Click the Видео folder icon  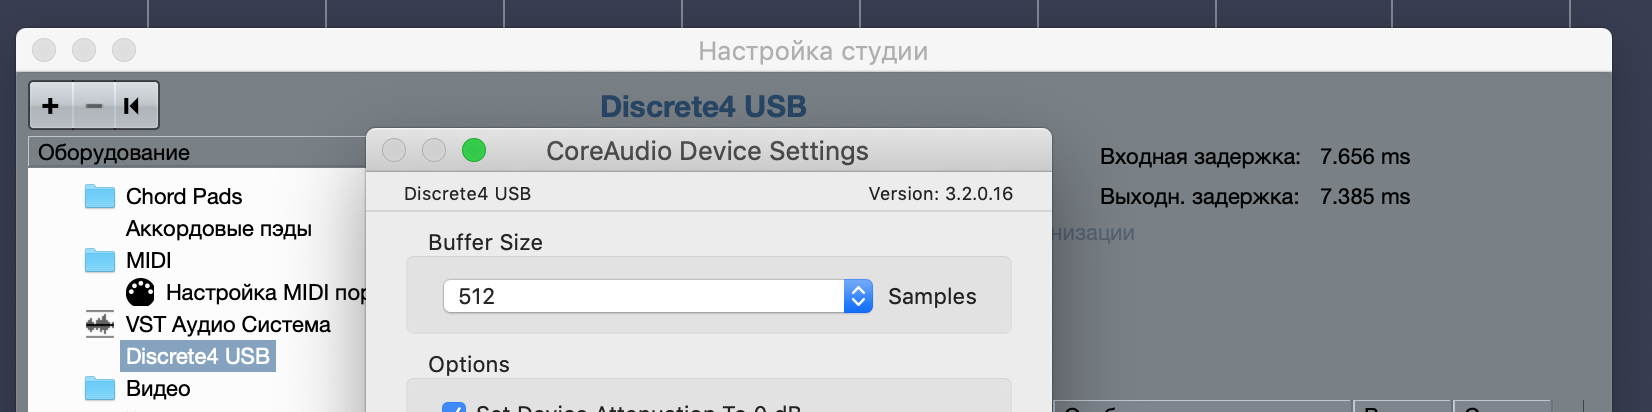pos(100,388)
